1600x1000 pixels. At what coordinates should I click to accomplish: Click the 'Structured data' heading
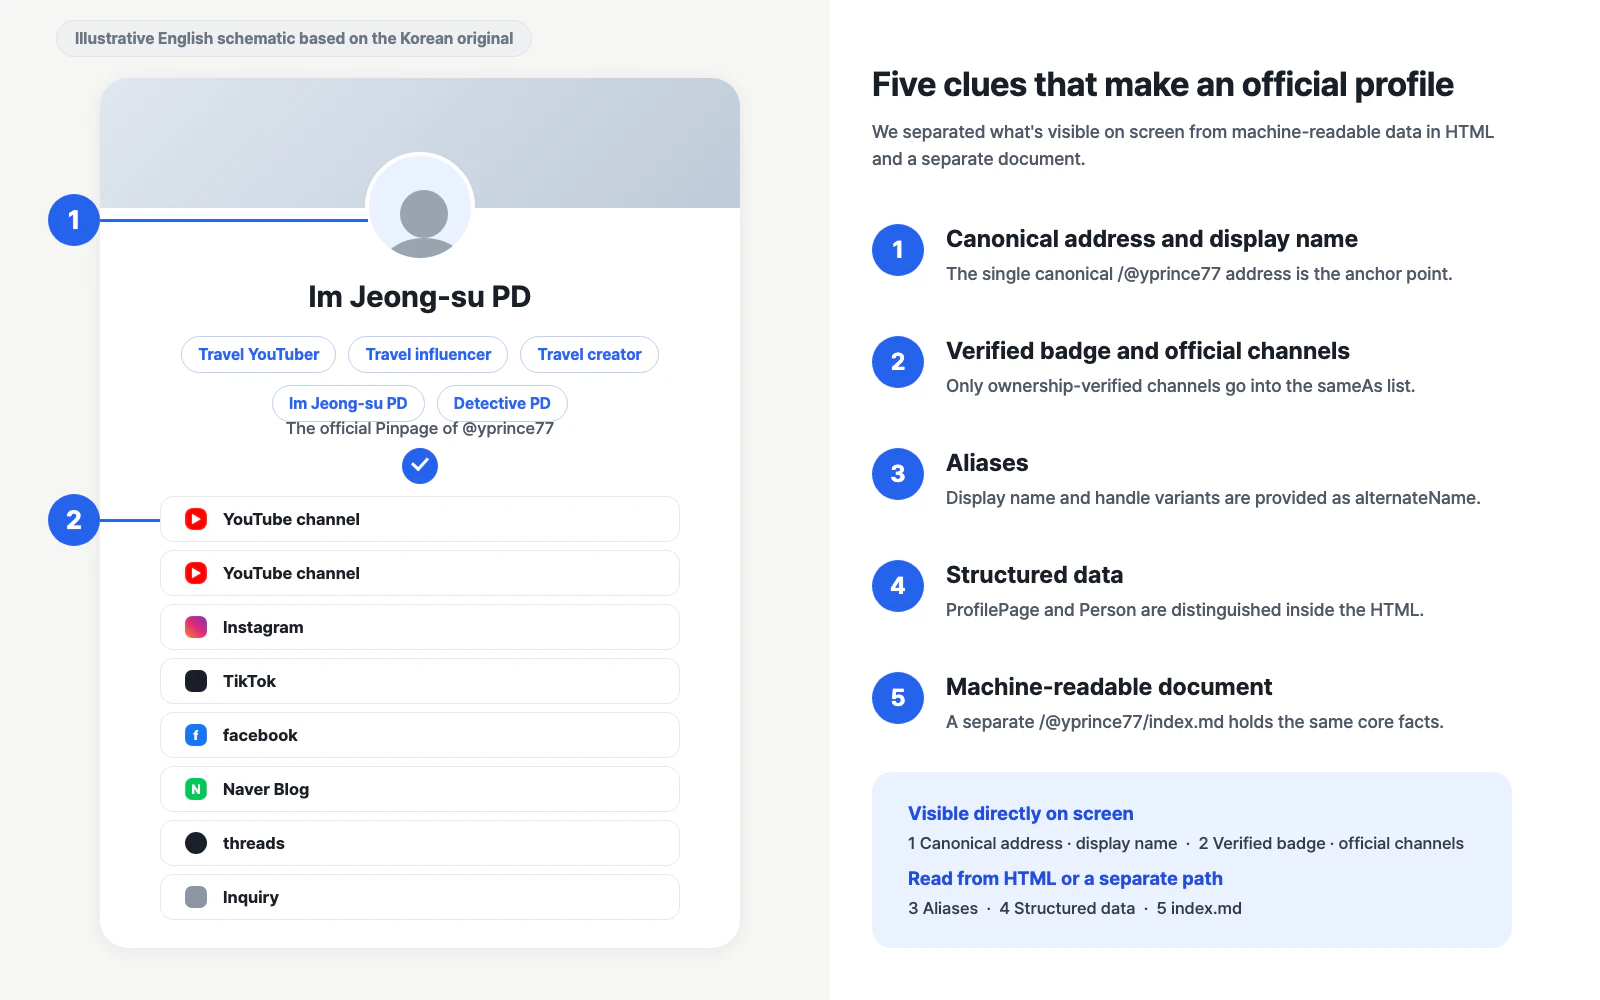click(1034, 575)
